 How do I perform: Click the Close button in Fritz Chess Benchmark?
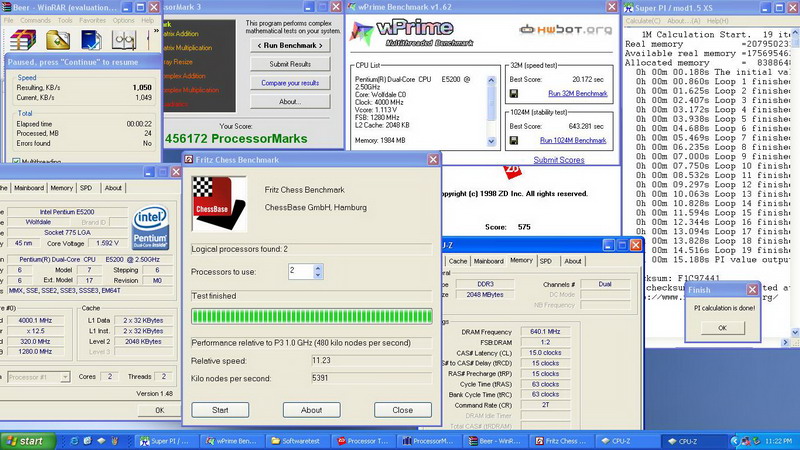(x=403, y=410)
